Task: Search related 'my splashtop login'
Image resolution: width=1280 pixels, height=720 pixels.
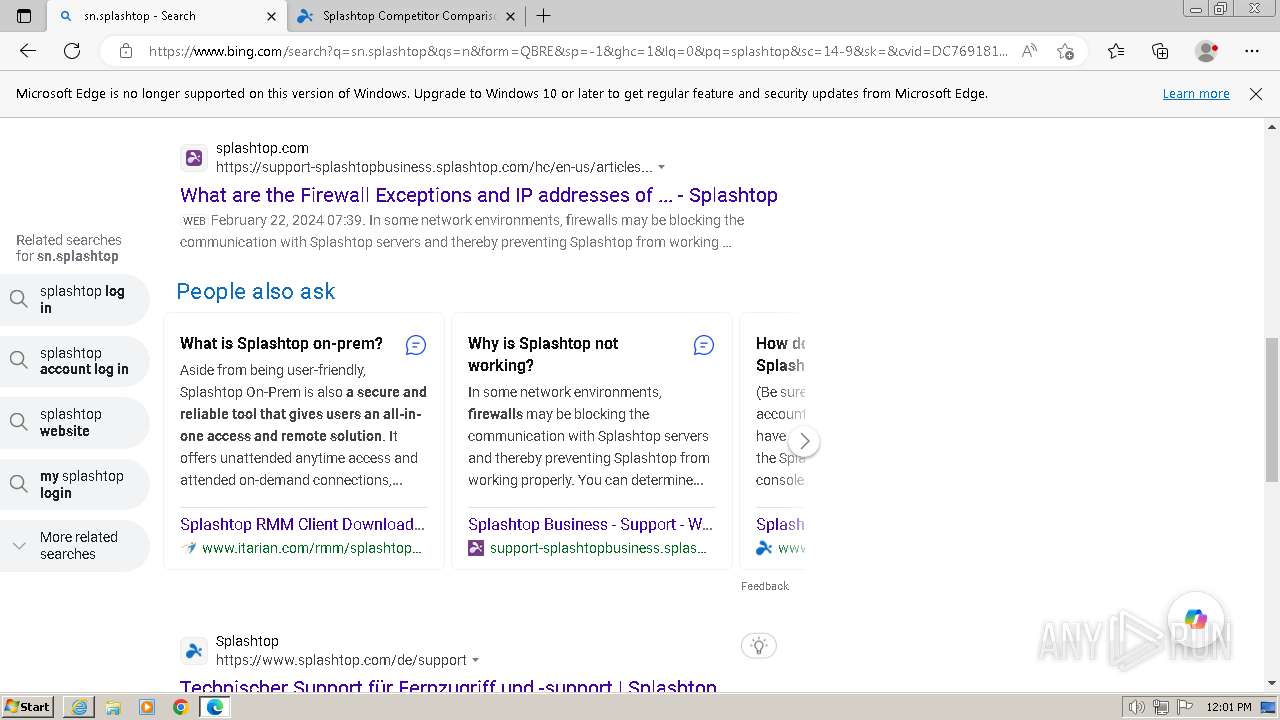Action: point(75,485)
